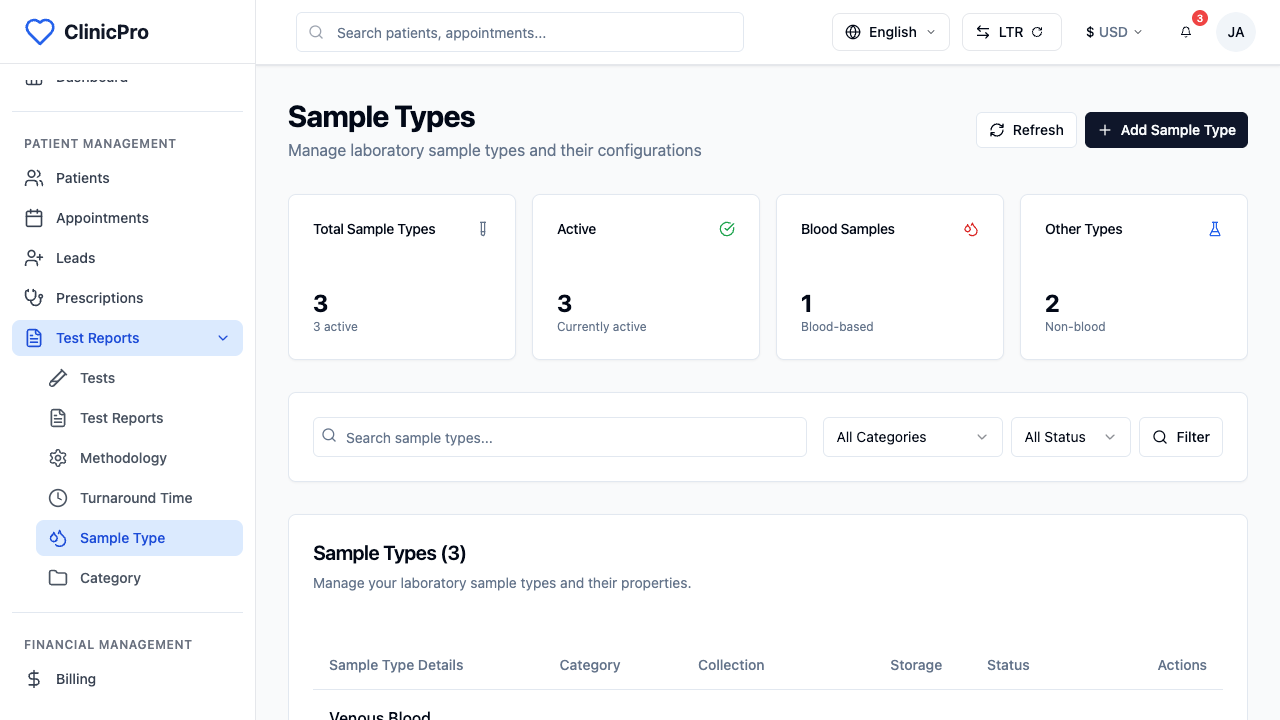Open the USD currency dropdown
The height and width of the screenshot is (720, 1280).
pos(1113,32)
